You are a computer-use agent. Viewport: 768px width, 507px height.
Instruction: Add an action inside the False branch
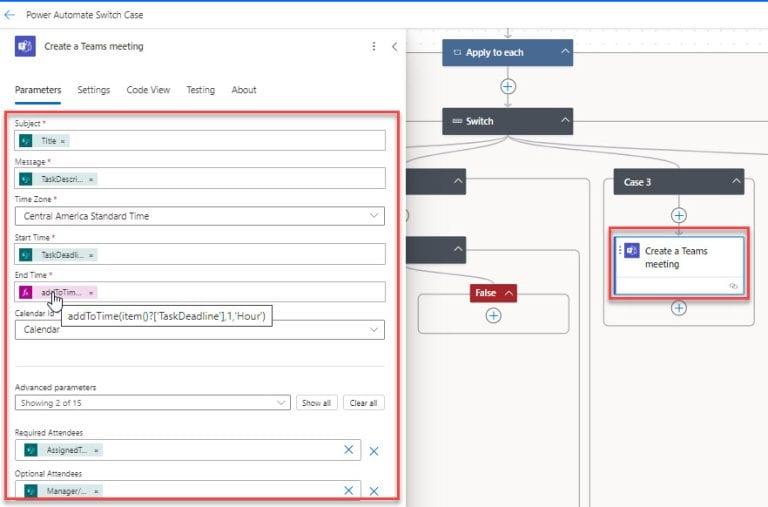[x=493, y=316]
